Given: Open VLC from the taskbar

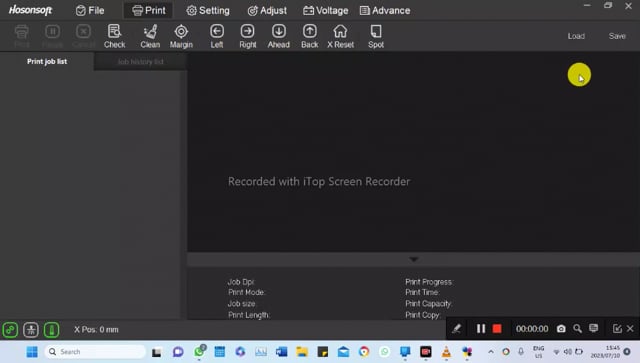Looking at the screenshot, I should point(447,352).
